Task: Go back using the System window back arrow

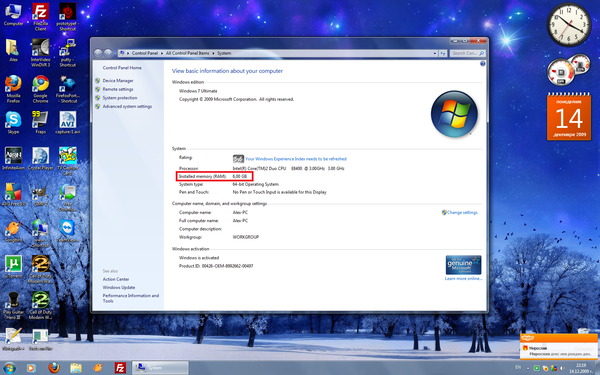Action: click(98, 53)
